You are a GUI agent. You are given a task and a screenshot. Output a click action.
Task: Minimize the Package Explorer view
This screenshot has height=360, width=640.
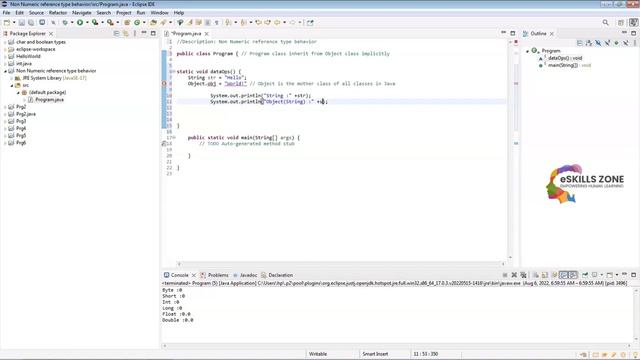tap(144, 33)
